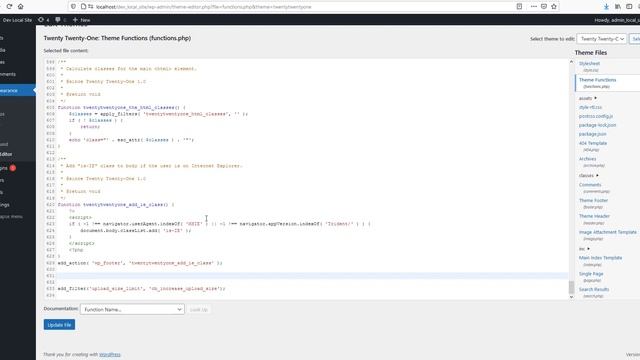The image size is (640, 360).
Task: Open postcss.config.js in Theme Files
Action: click(596, 116)
